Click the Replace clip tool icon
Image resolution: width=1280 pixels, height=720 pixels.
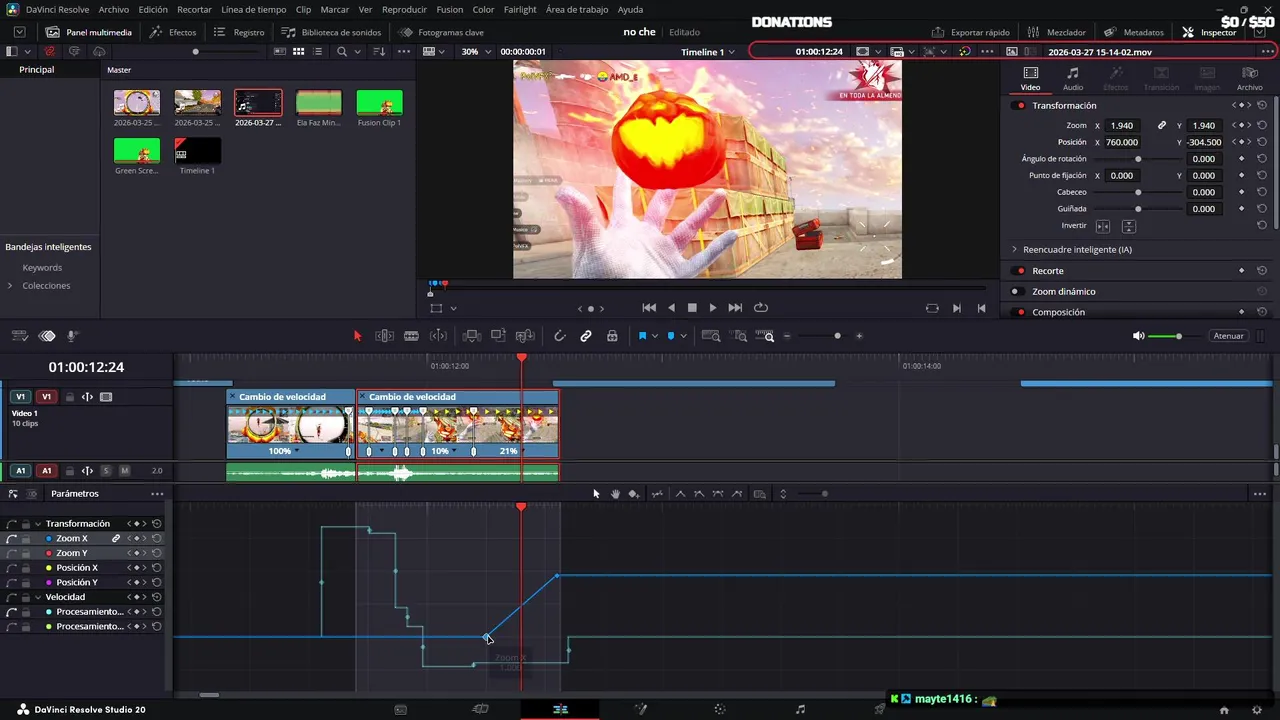tap(525, 336)
